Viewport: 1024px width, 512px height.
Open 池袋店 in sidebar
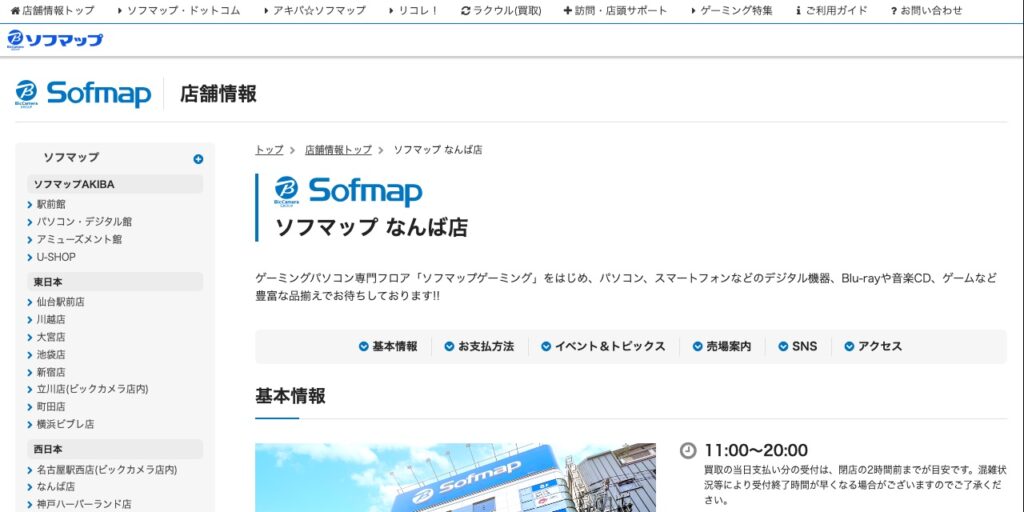coord(51,355)
